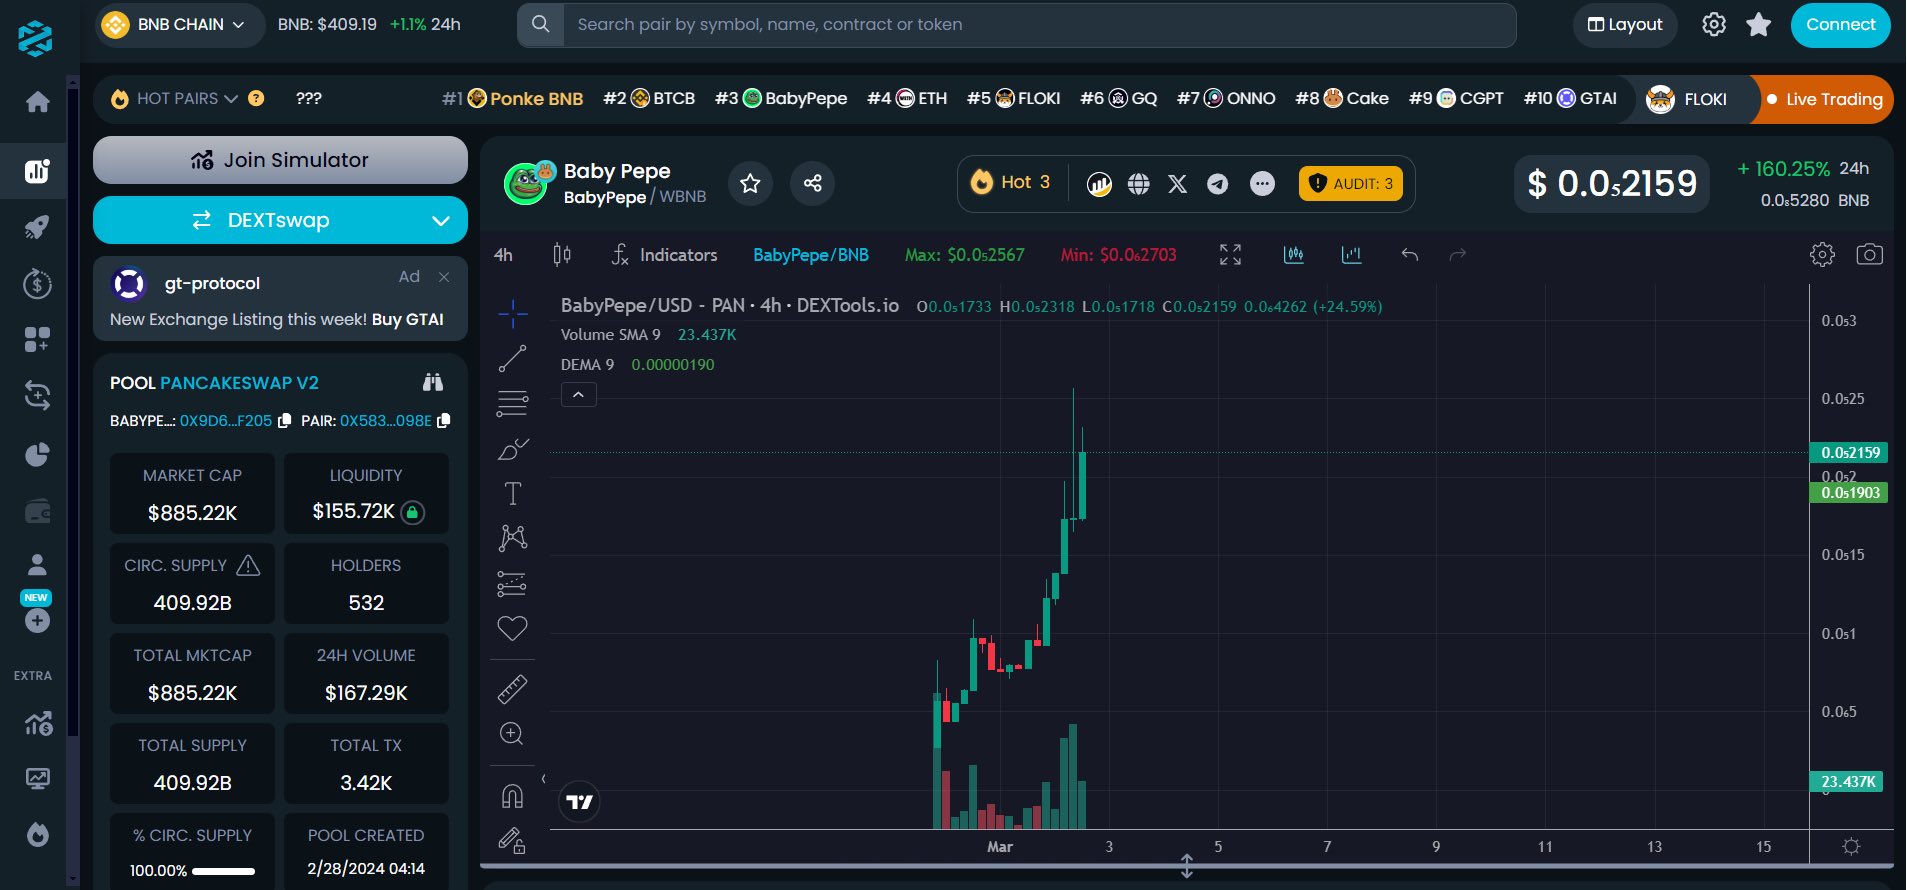Focus the search pair input field
Image resolution: width=1907 pixels, height=890 pixels.
point(1040,24)
